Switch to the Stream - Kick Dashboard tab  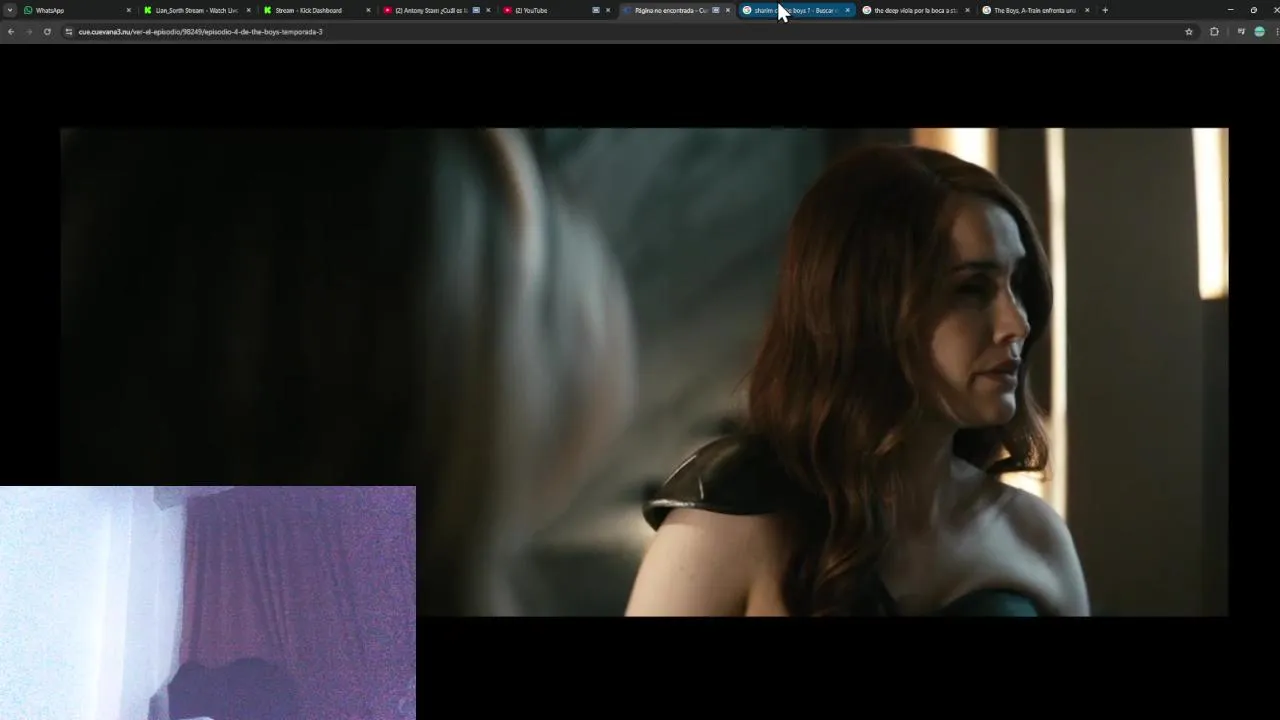(x=316, y=10)
